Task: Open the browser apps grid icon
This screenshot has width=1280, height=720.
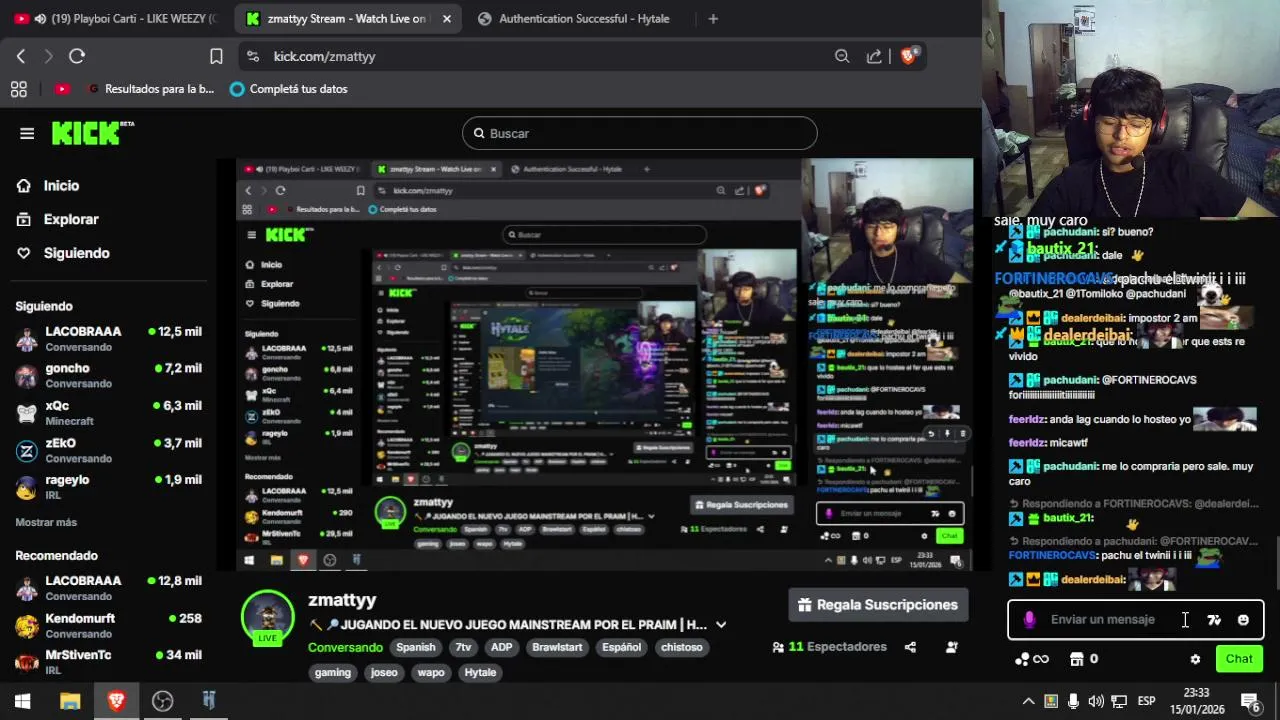Action: pos(19,89)
